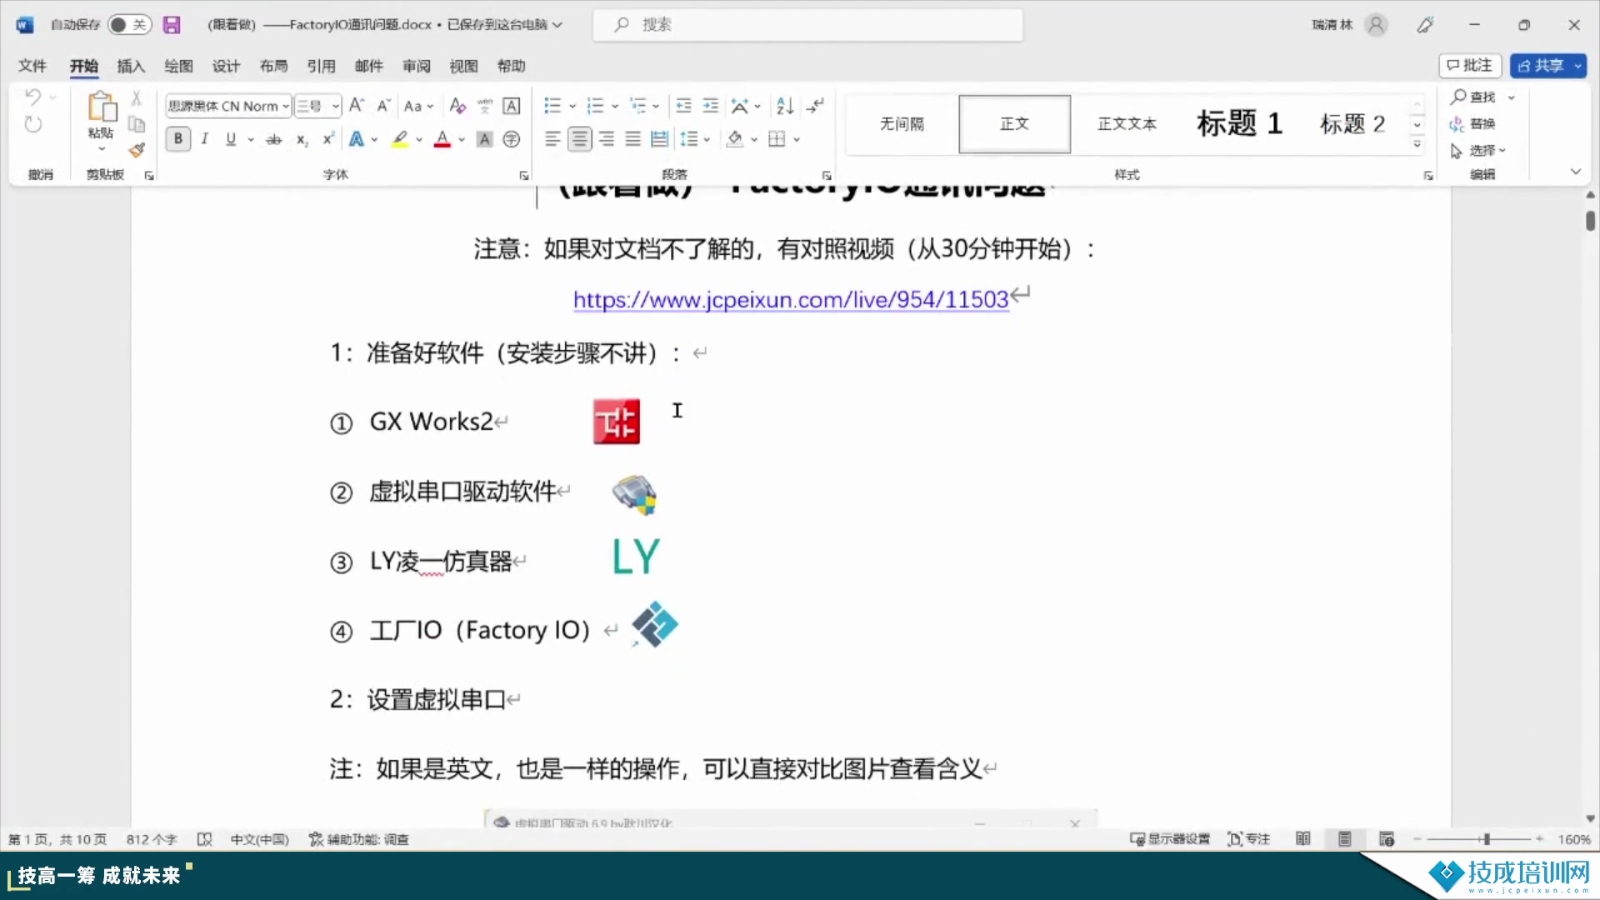Toggle the AutoSave switch
The image size is (1600, 900).
tap(130, 25)
